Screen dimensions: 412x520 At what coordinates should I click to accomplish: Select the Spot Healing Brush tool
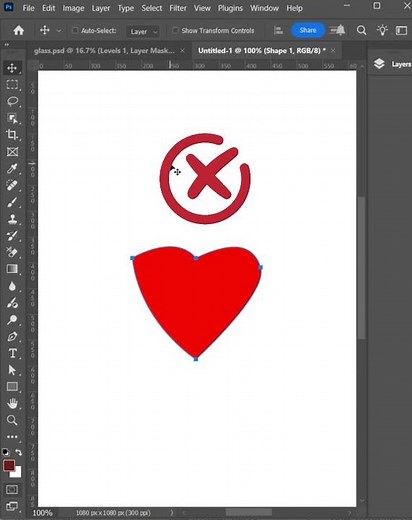[x=12, y=185]
